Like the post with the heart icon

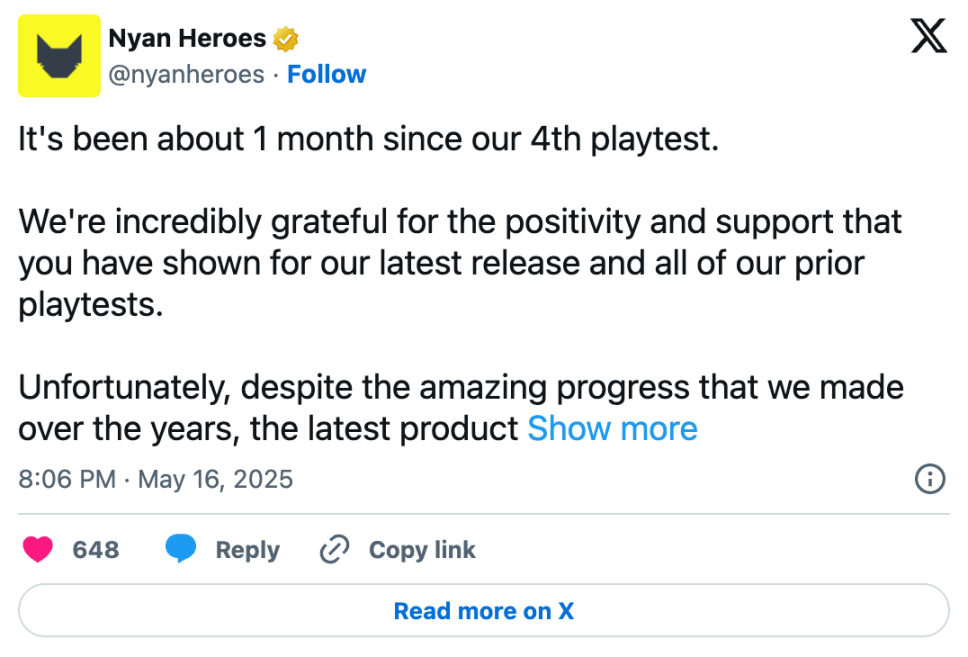pyautogui.click(x=38, y=549)
